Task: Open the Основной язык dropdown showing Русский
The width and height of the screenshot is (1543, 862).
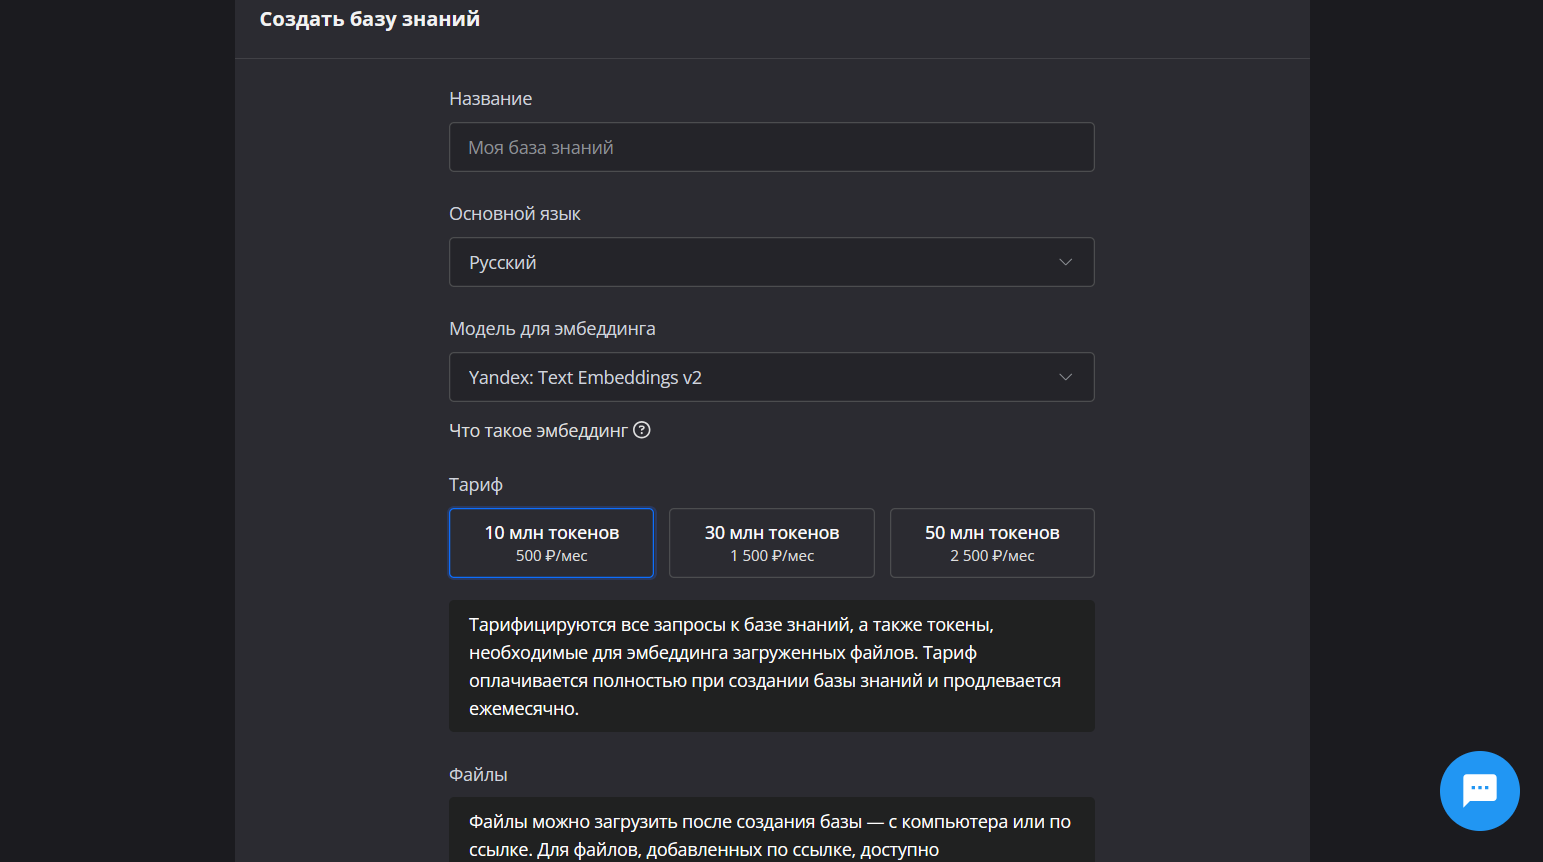Action: pos(771,262)
